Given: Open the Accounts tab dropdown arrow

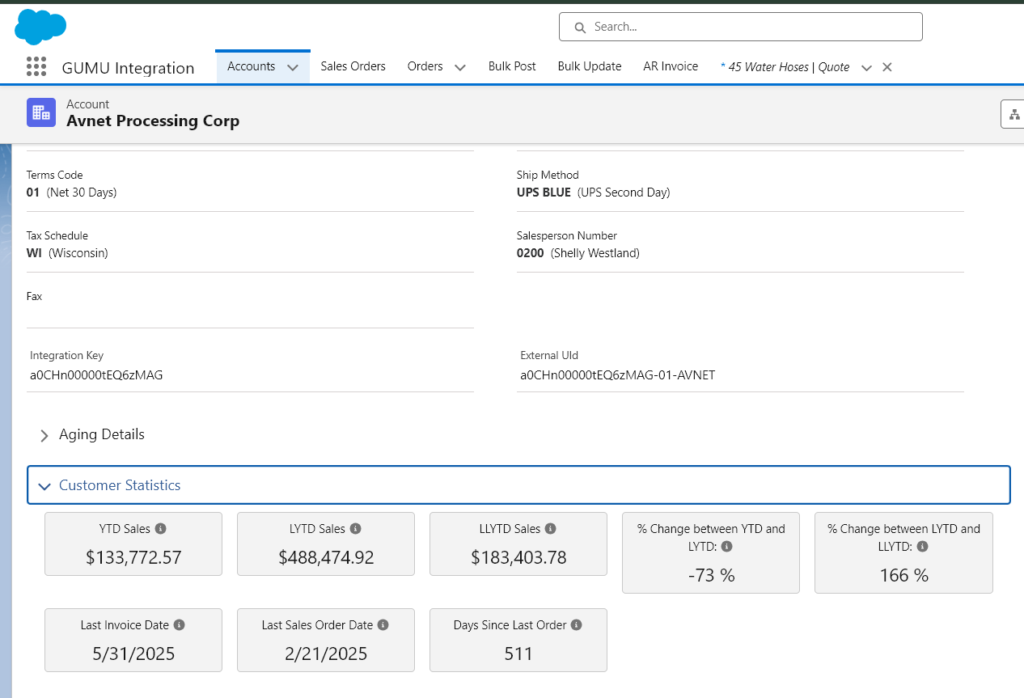Looking at the screenshot, I should [x=293, y=67].
